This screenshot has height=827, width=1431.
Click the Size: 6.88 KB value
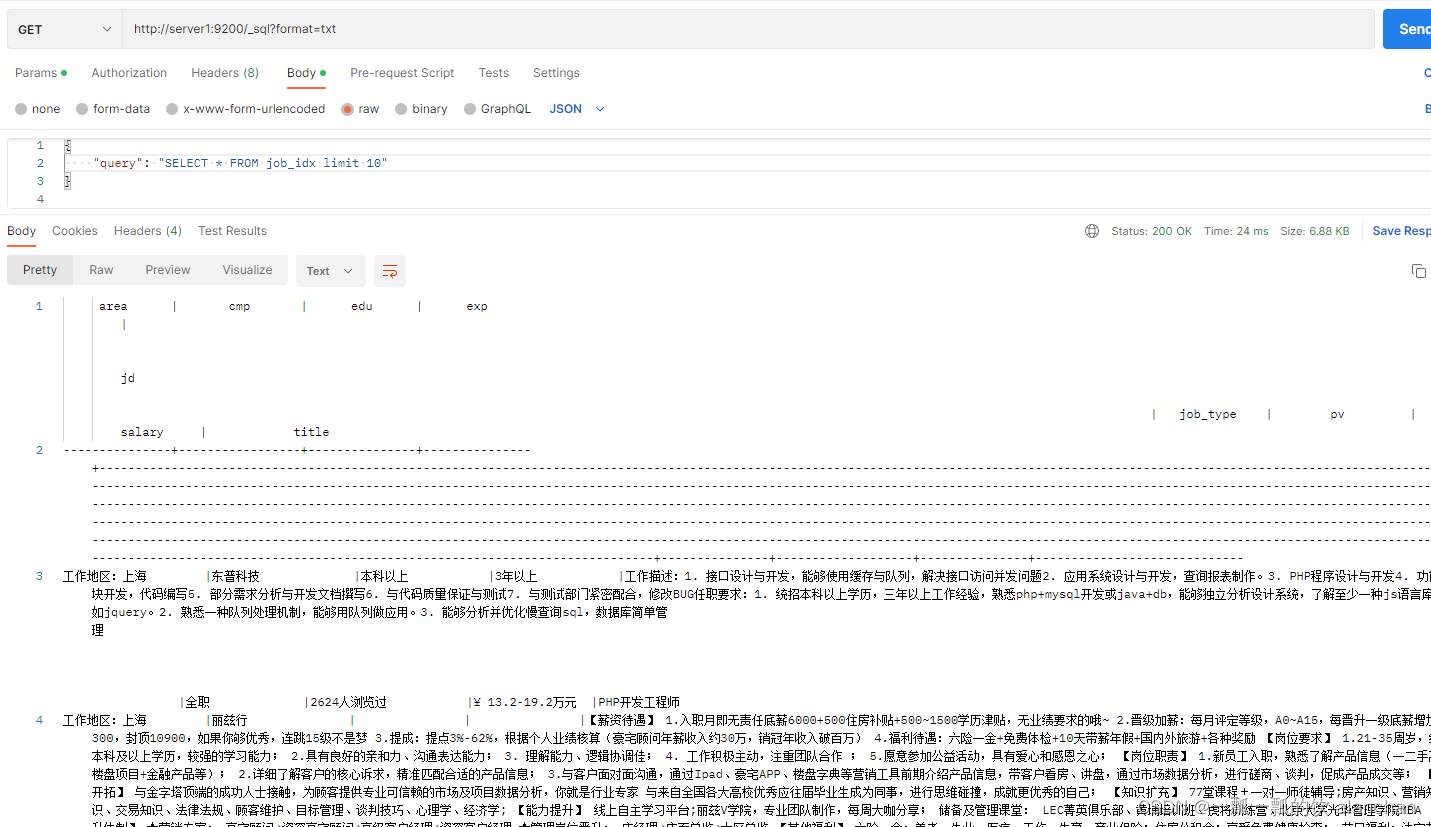click(x=1315, y=231)
